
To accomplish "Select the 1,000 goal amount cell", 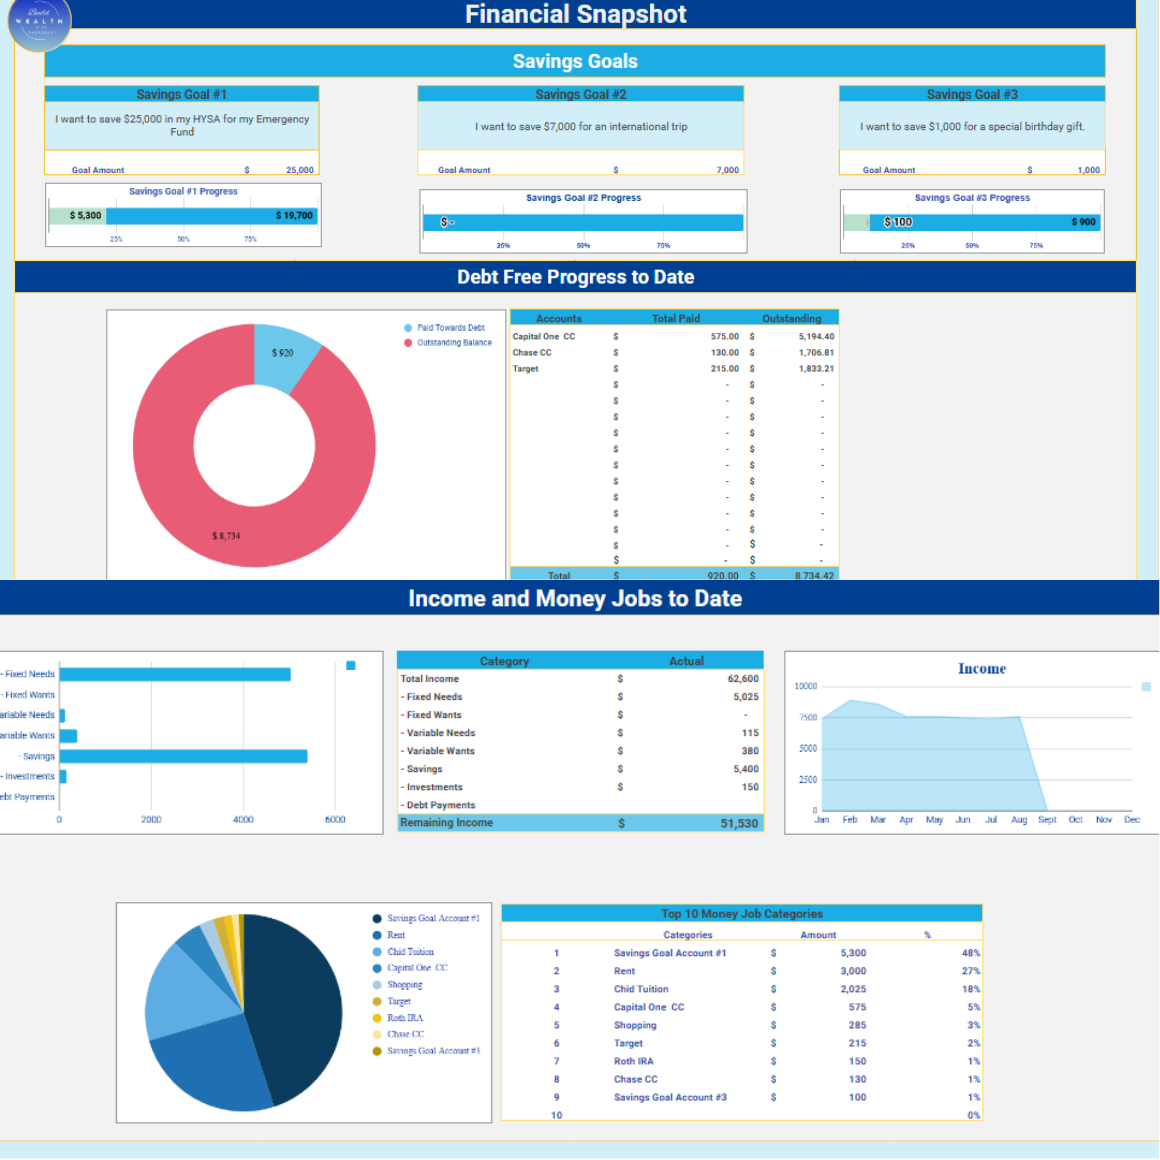I will (1088, 170).
